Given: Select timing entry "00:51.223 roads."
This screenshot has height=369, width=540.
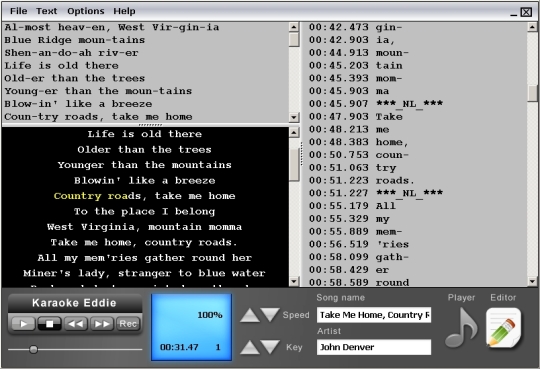Looking at the screenshot, I should click(362, 180).
